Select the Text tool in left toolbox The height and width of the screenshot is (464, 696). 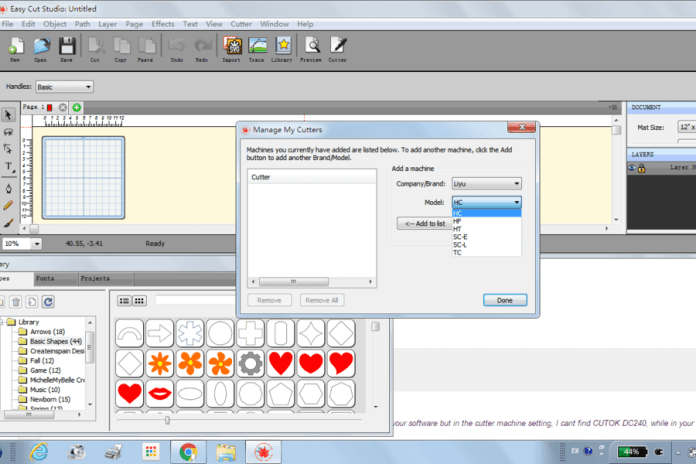8,167
